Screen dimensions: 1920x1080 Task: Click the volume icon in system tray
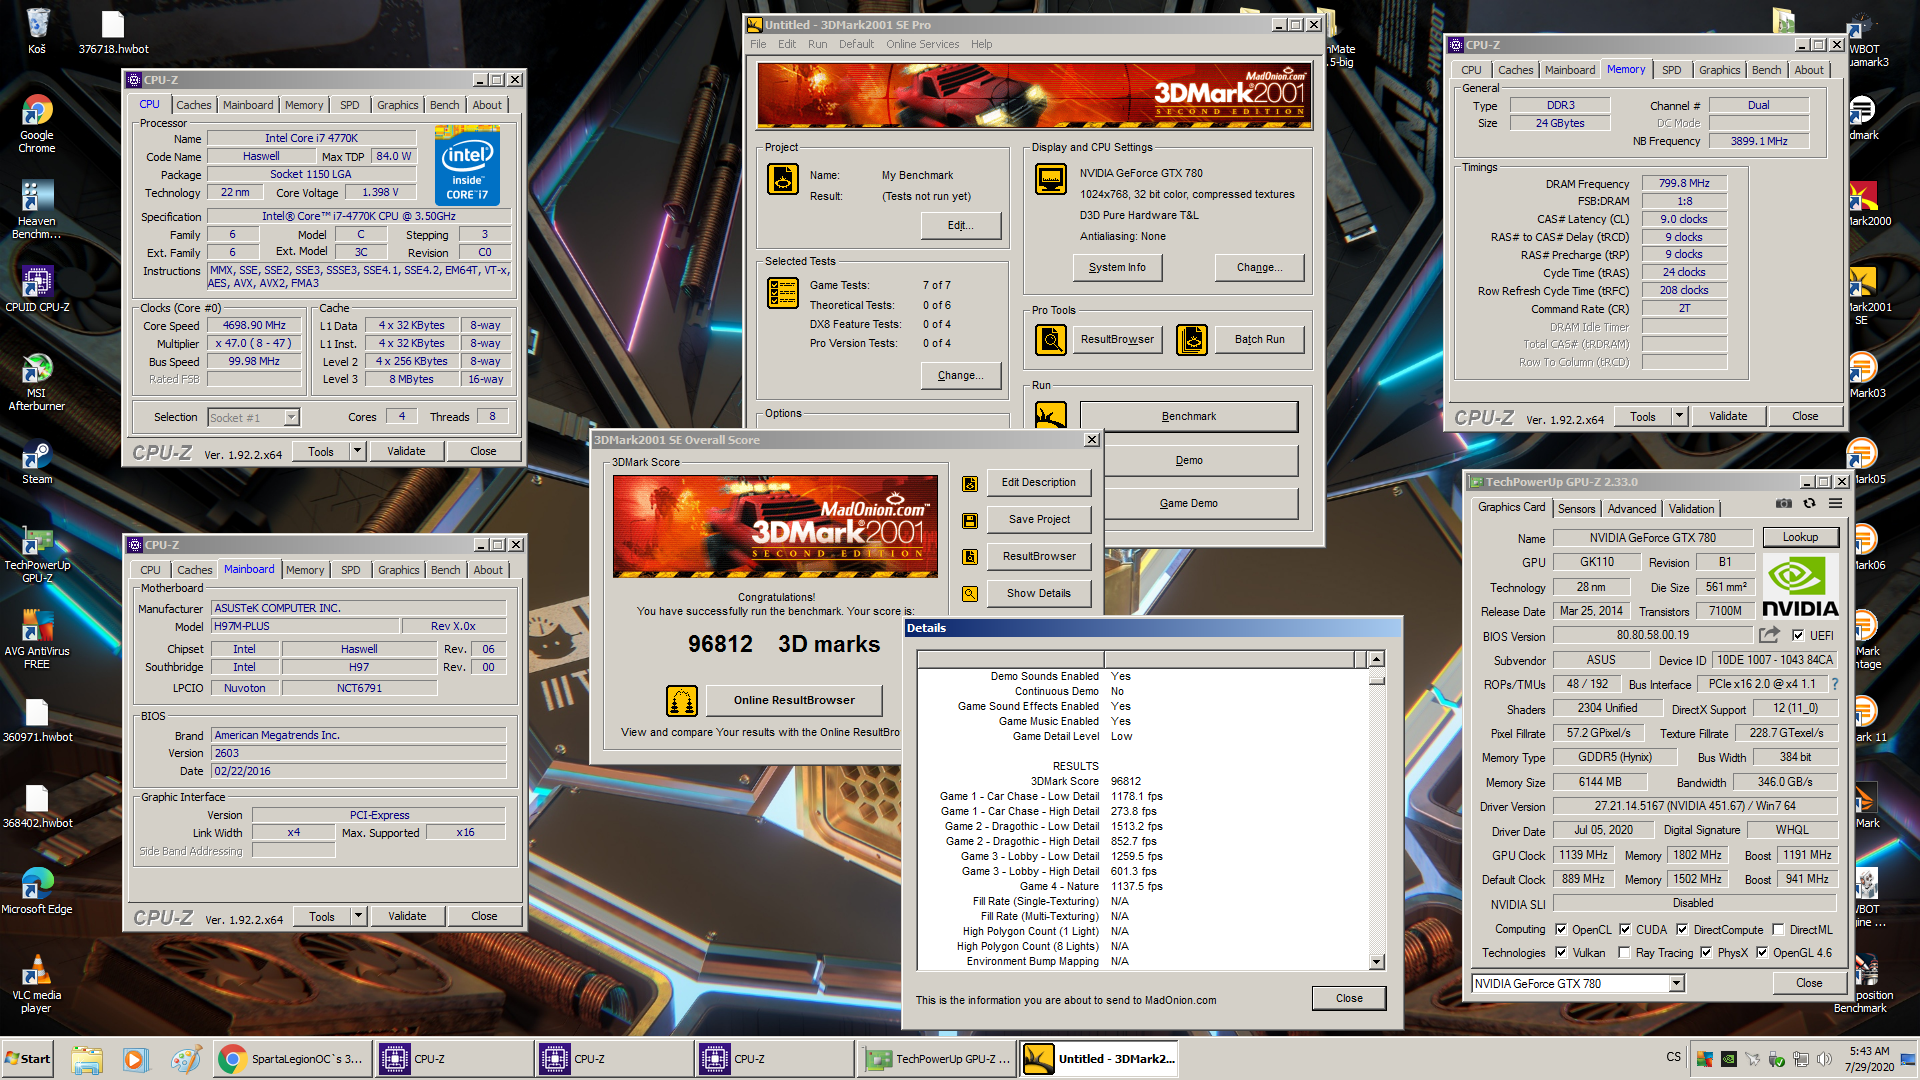tap(1824, 1059)
